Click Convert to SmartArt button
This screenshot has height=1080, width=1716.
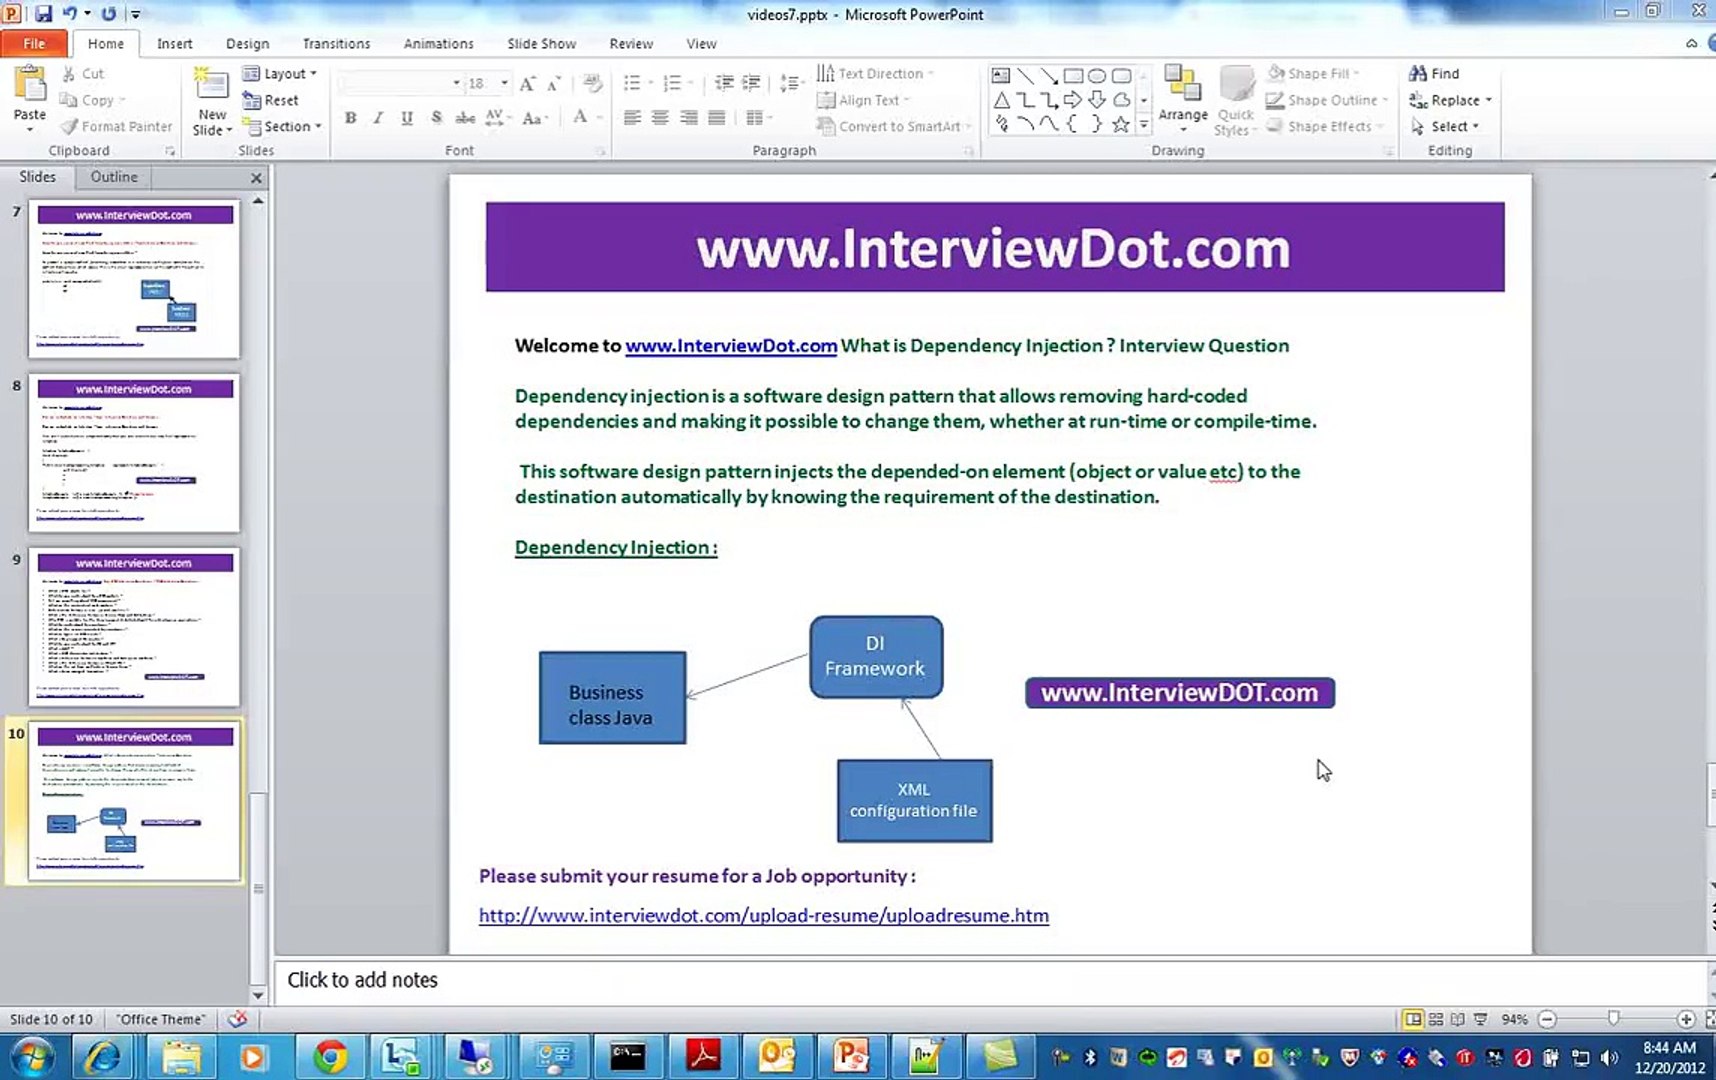(x=894, y=126)
